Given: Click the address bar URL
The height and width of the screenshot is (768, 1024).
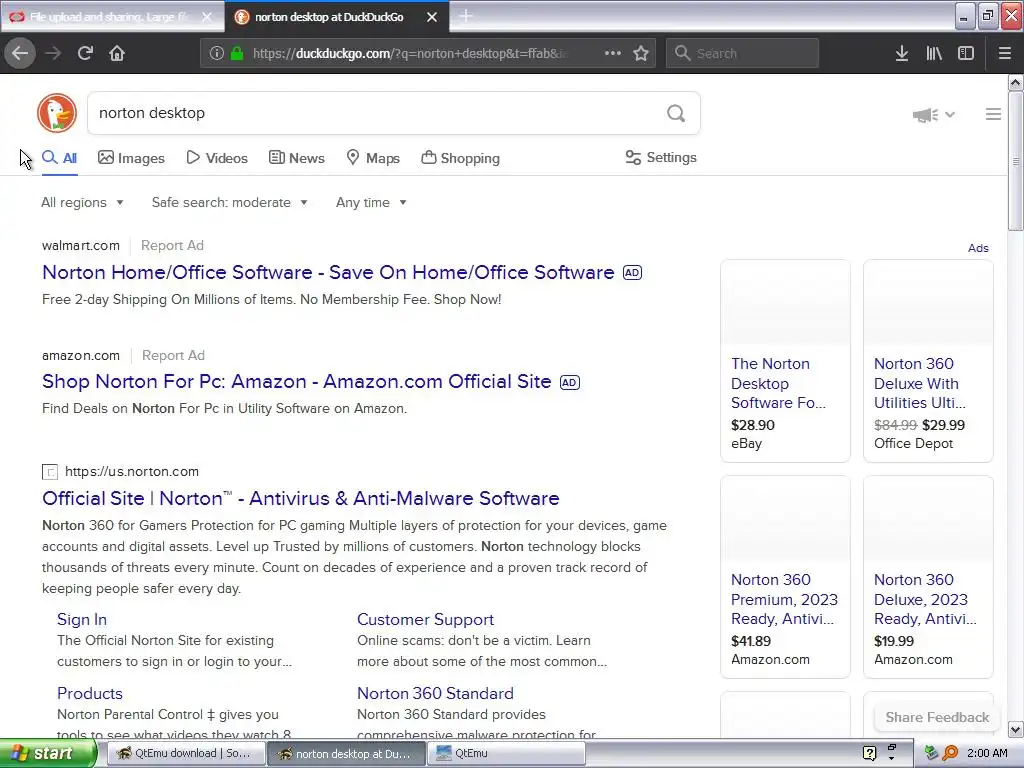Looking at the screenshot, I should click(x=410, y=54).
